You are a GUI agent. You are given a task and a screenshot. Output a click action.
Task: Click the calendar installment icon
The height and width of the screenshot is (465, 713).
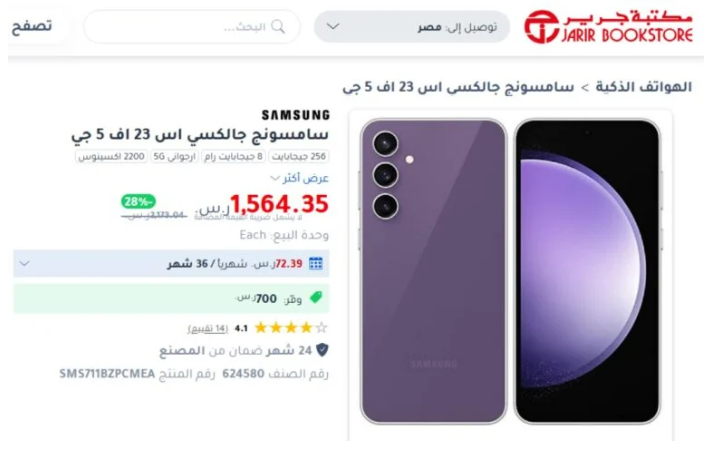coord(316,264)
